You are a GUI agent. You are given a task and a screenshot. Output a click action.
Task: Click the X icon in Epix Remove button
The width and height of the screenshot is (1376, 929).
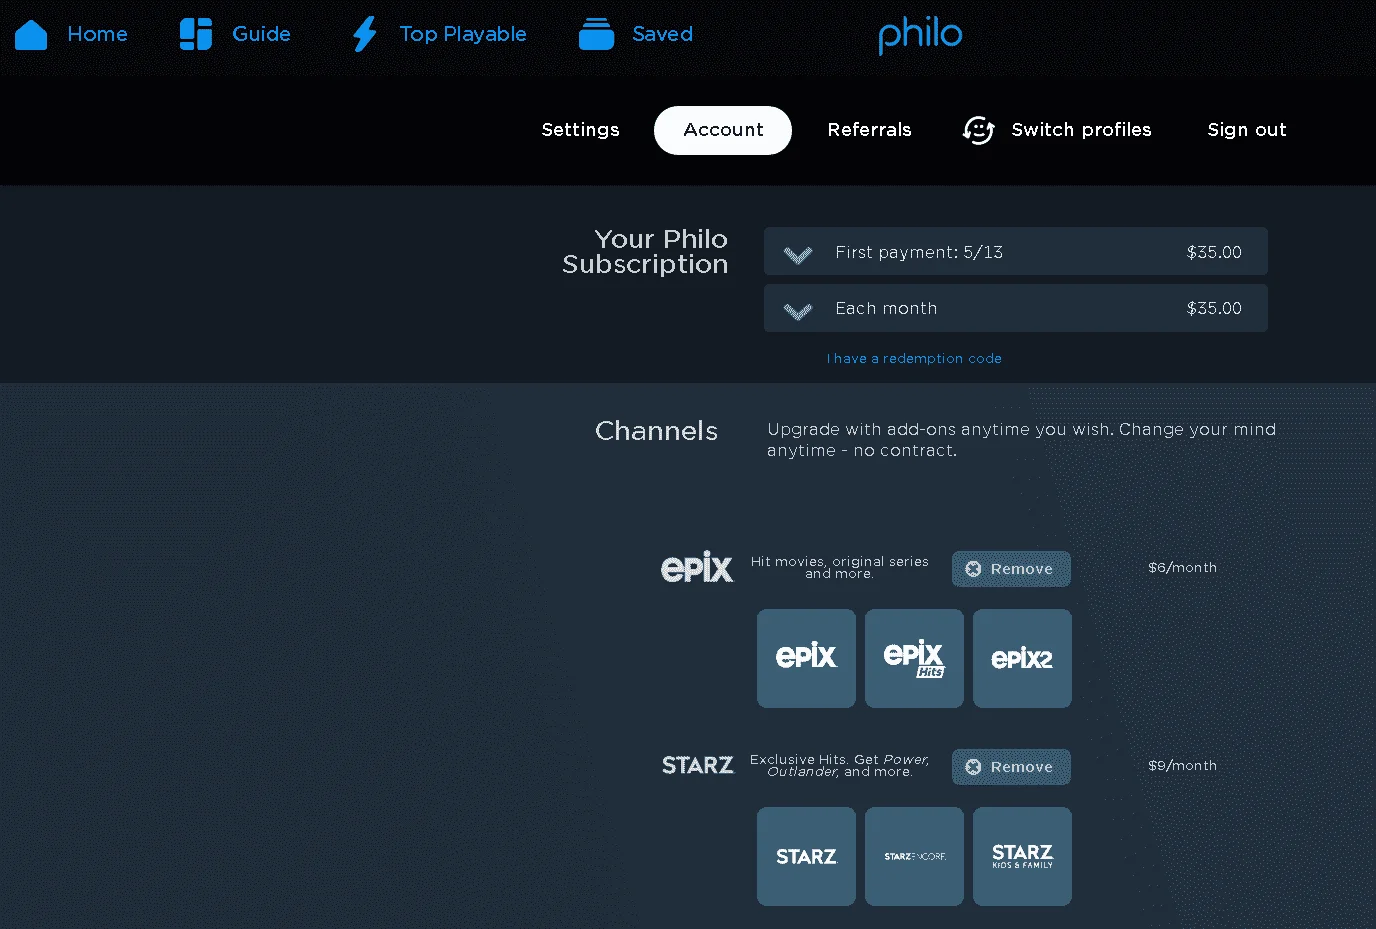(x=973, y=569)
